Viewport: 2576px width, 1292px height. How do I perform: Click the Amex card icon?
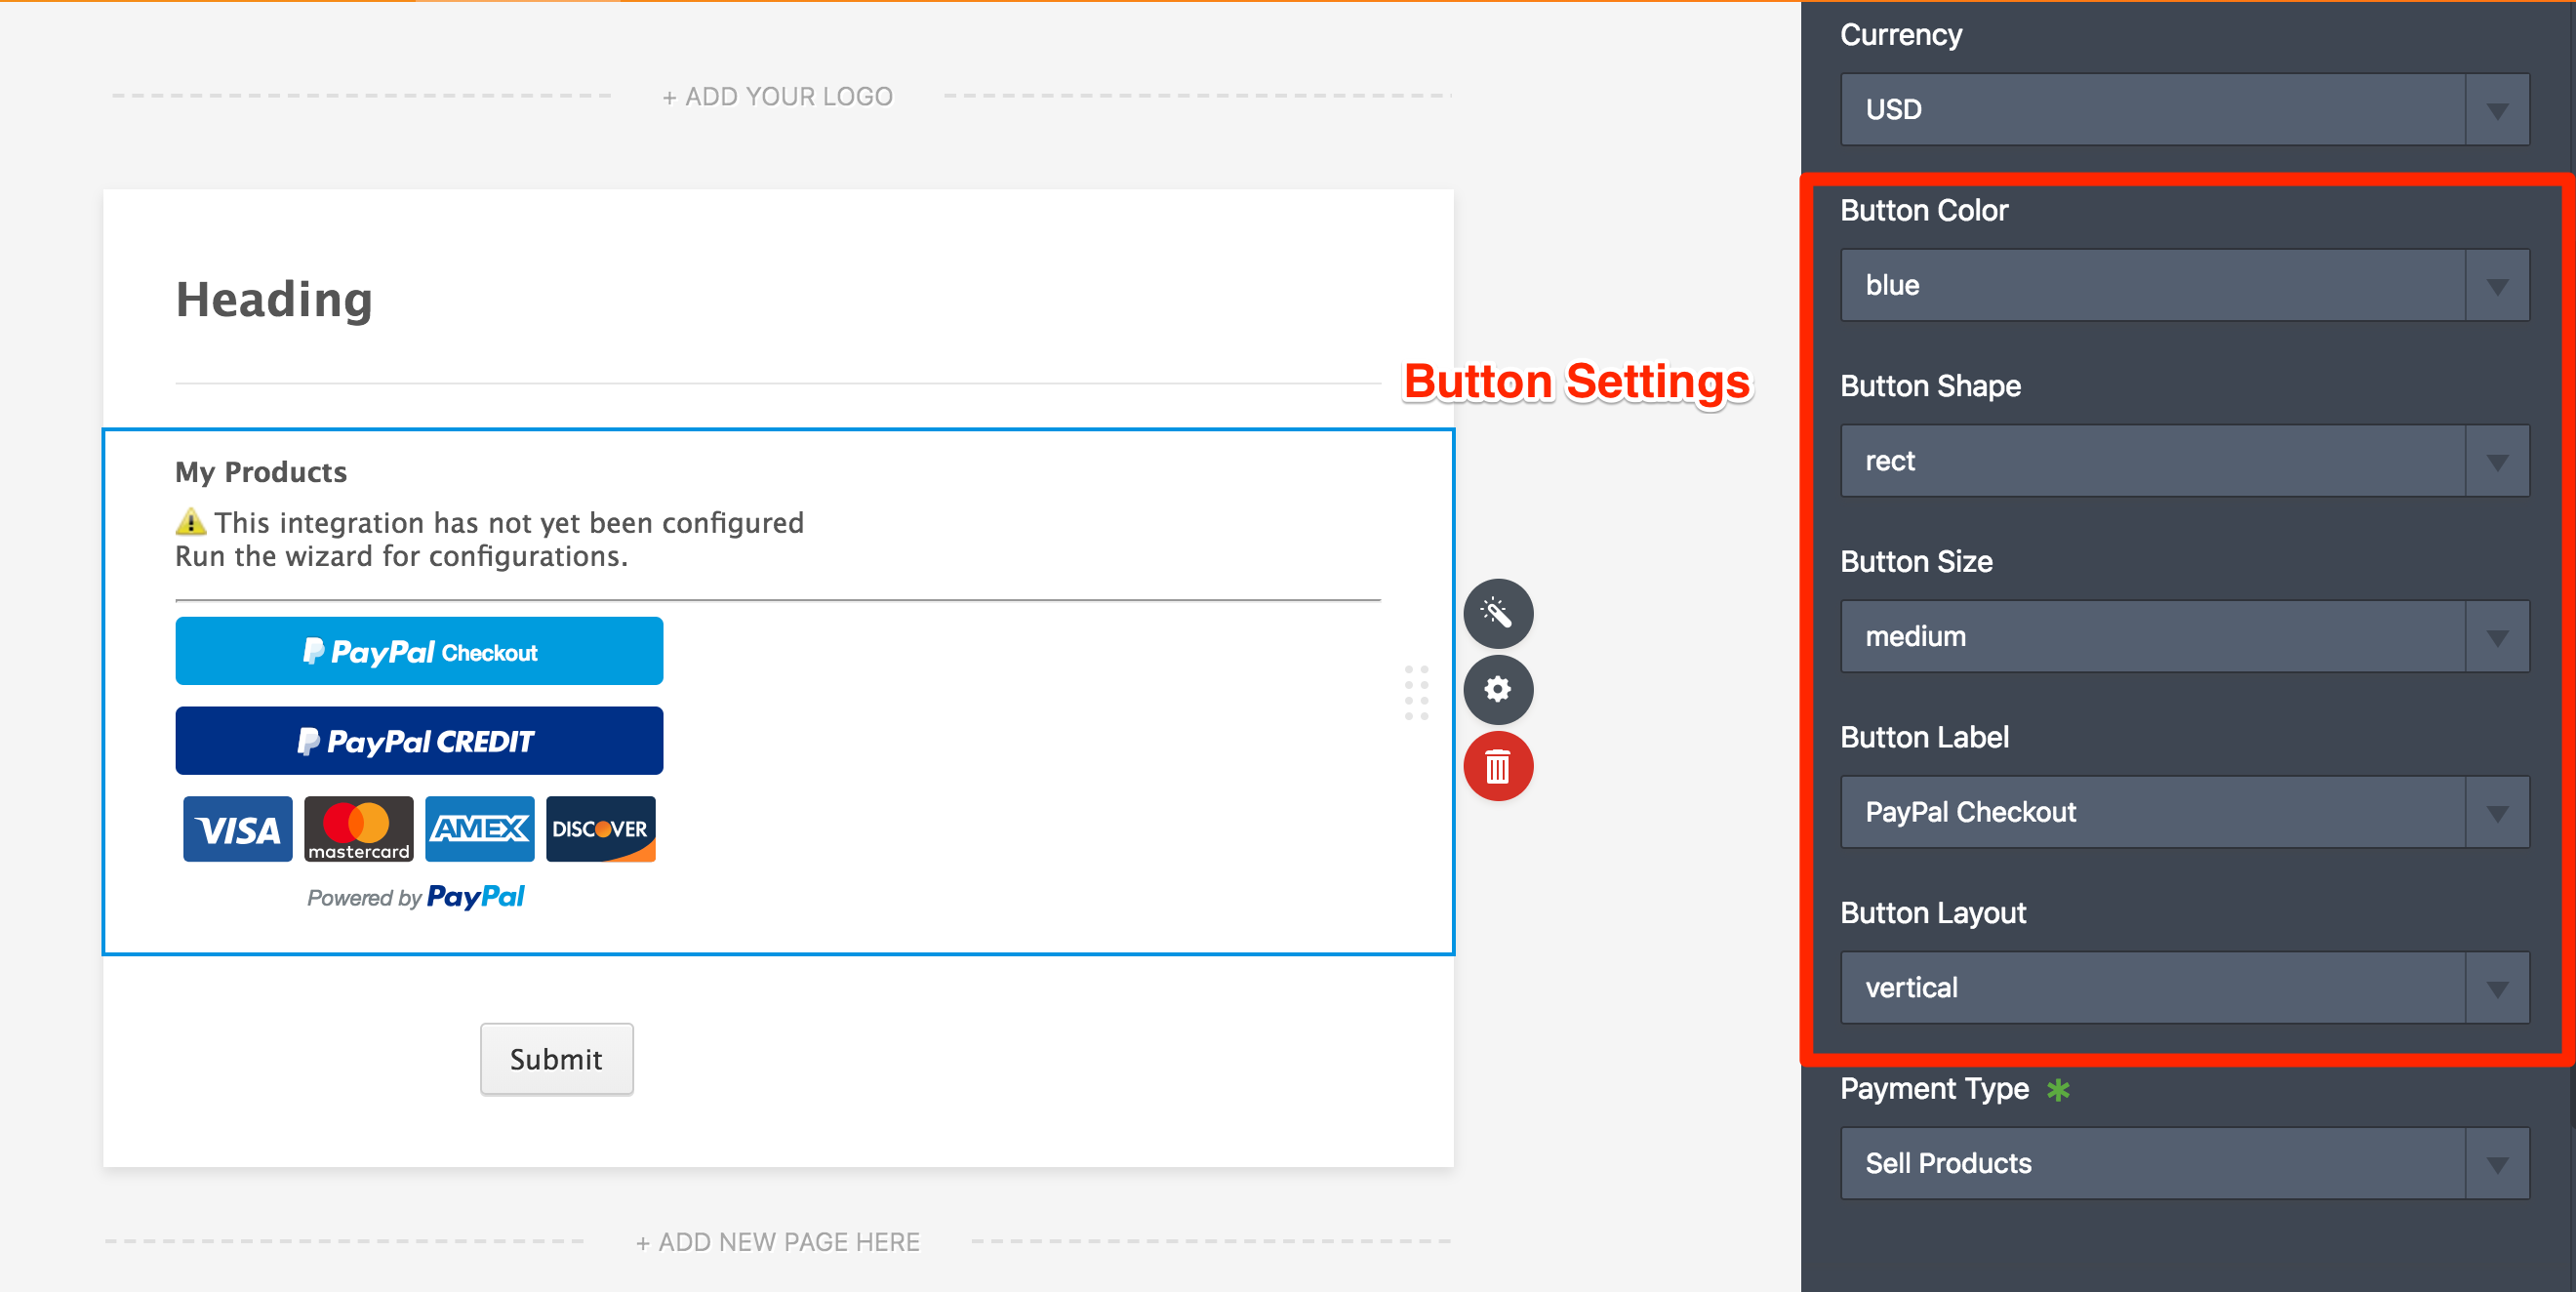[x=479, y=829]
